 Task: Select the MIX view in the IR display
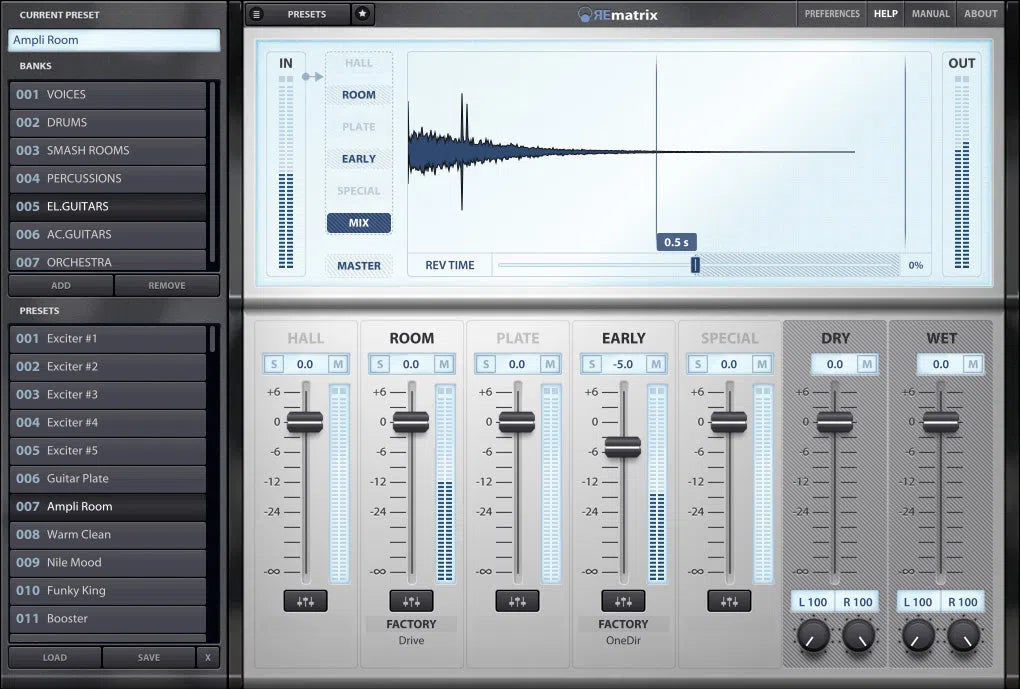(358, 222)
